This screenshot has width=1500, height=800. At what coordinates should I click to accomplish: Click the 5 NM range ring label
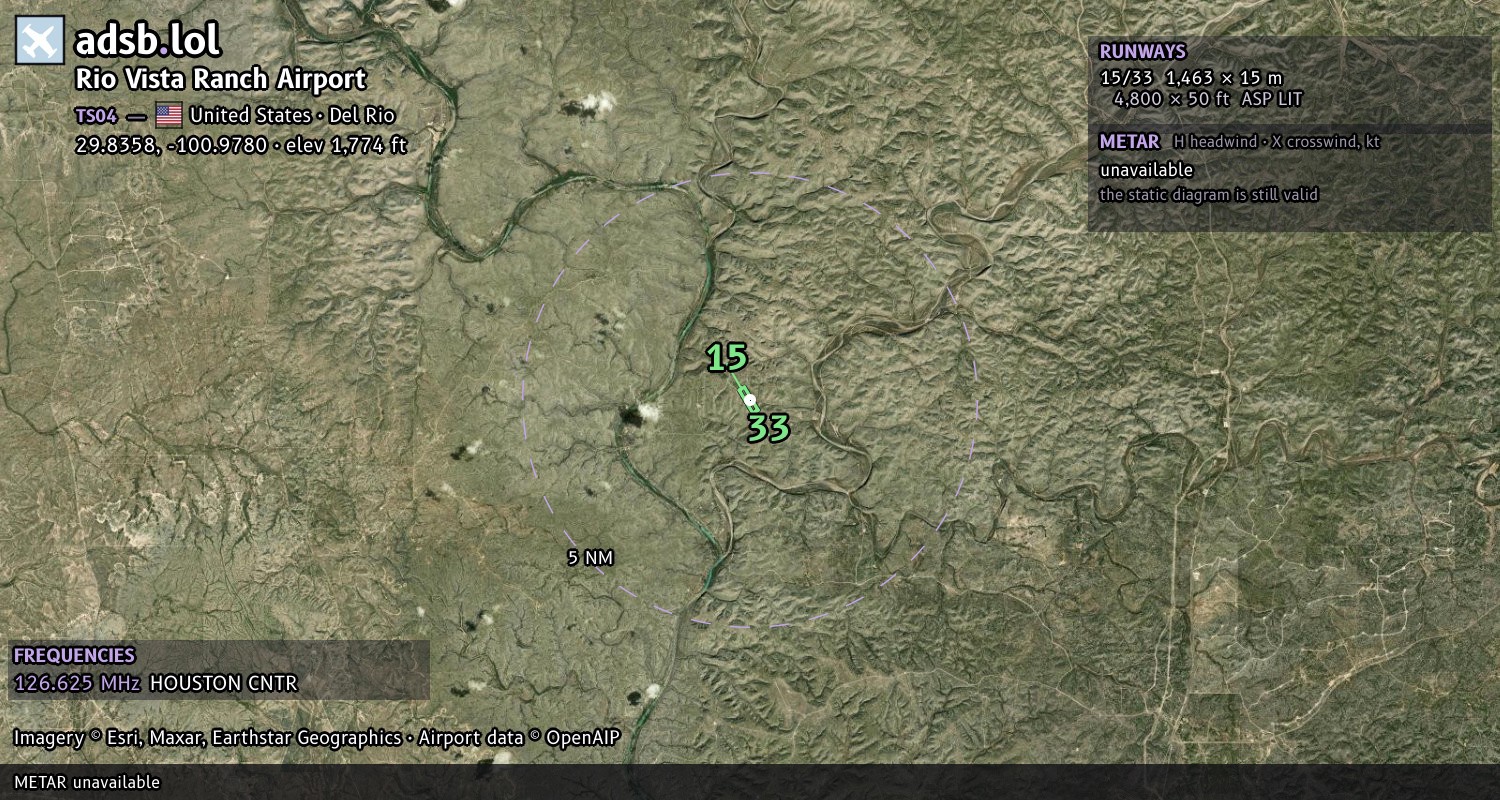[x=590, y=558]
